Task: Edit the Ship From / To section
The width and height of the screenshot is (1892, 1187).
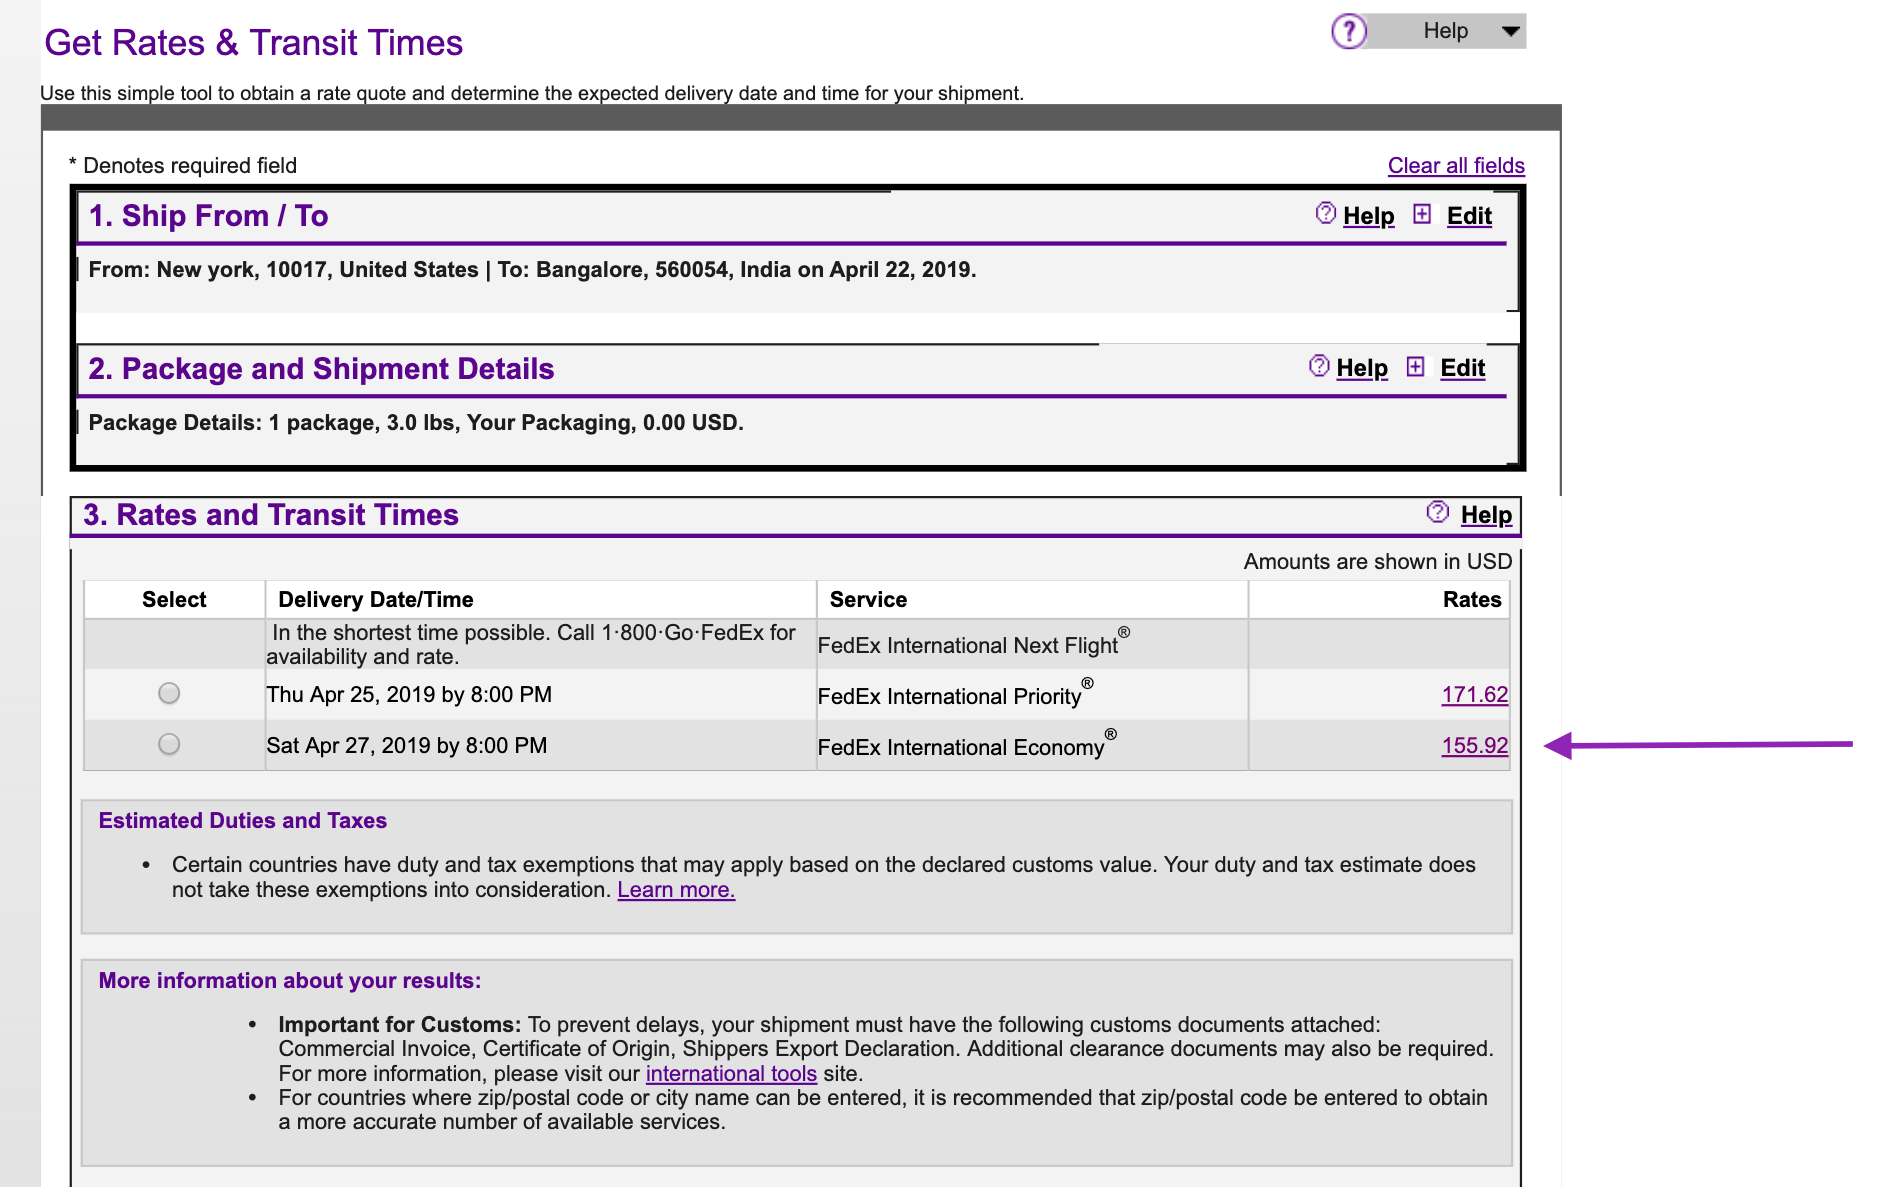Action: point(1469,216)
